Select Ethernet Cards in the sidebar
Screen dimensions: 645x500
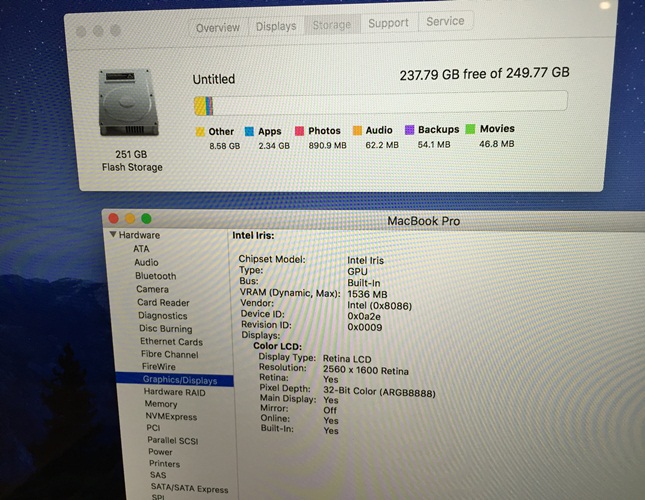click(171, 342)
